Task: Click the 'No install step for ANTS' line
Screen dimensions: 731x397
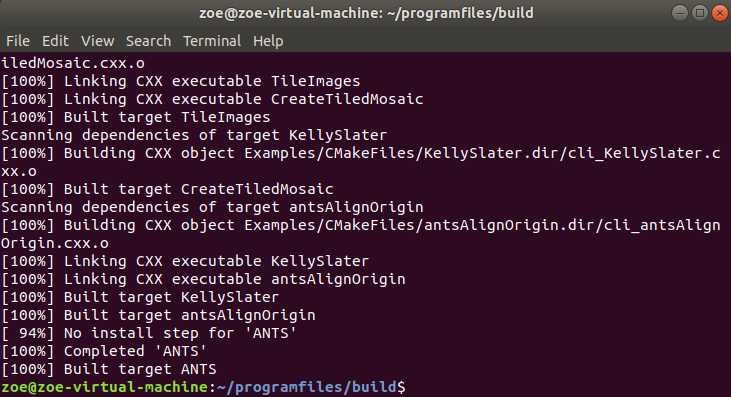Action: (149, 333)
